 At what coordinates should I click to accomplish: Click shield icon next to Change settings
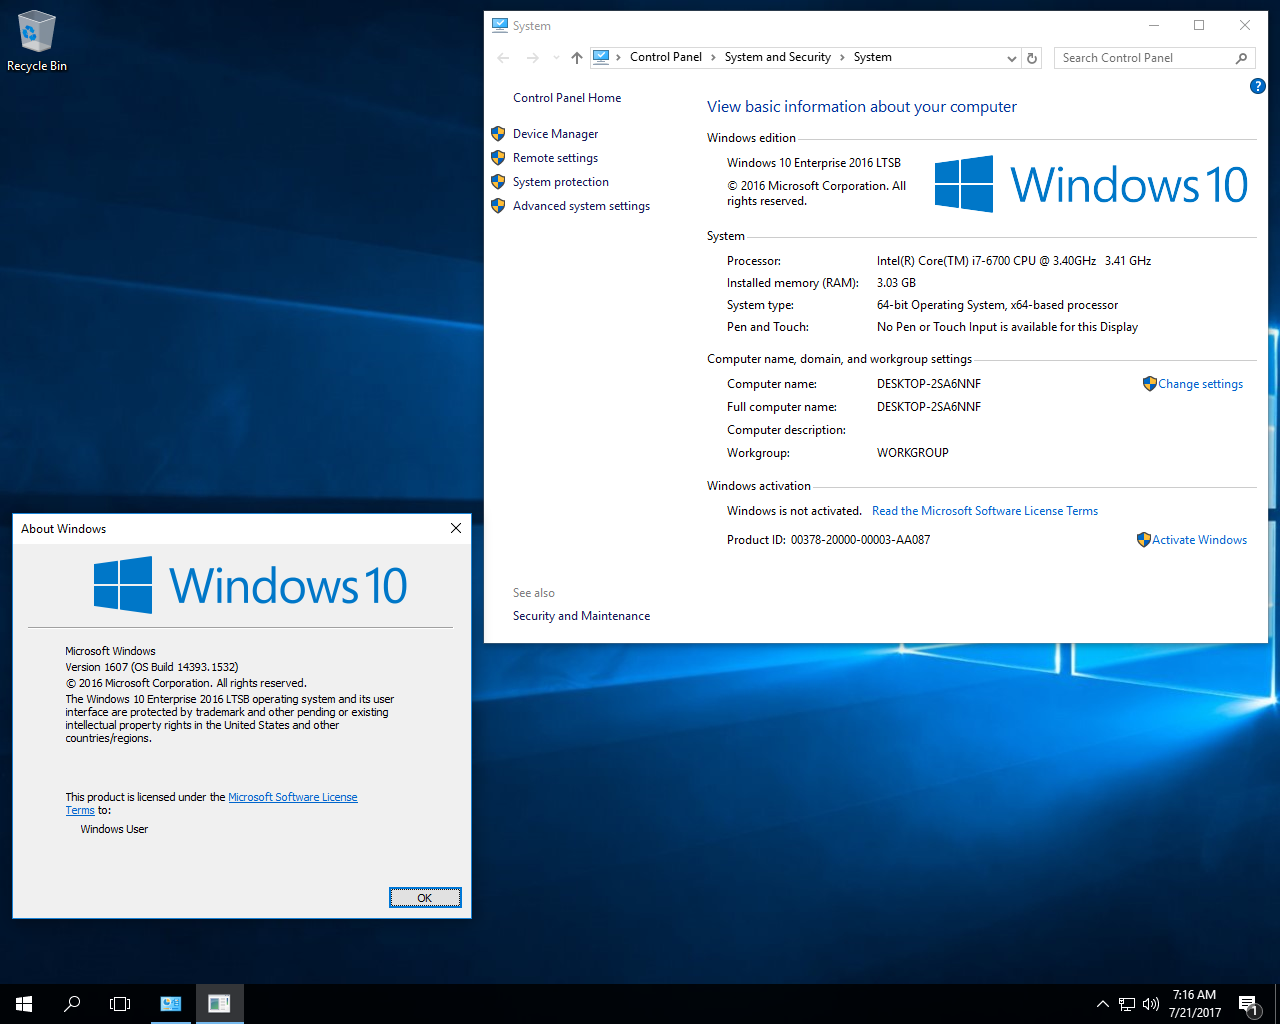[x=1149, y=383]
